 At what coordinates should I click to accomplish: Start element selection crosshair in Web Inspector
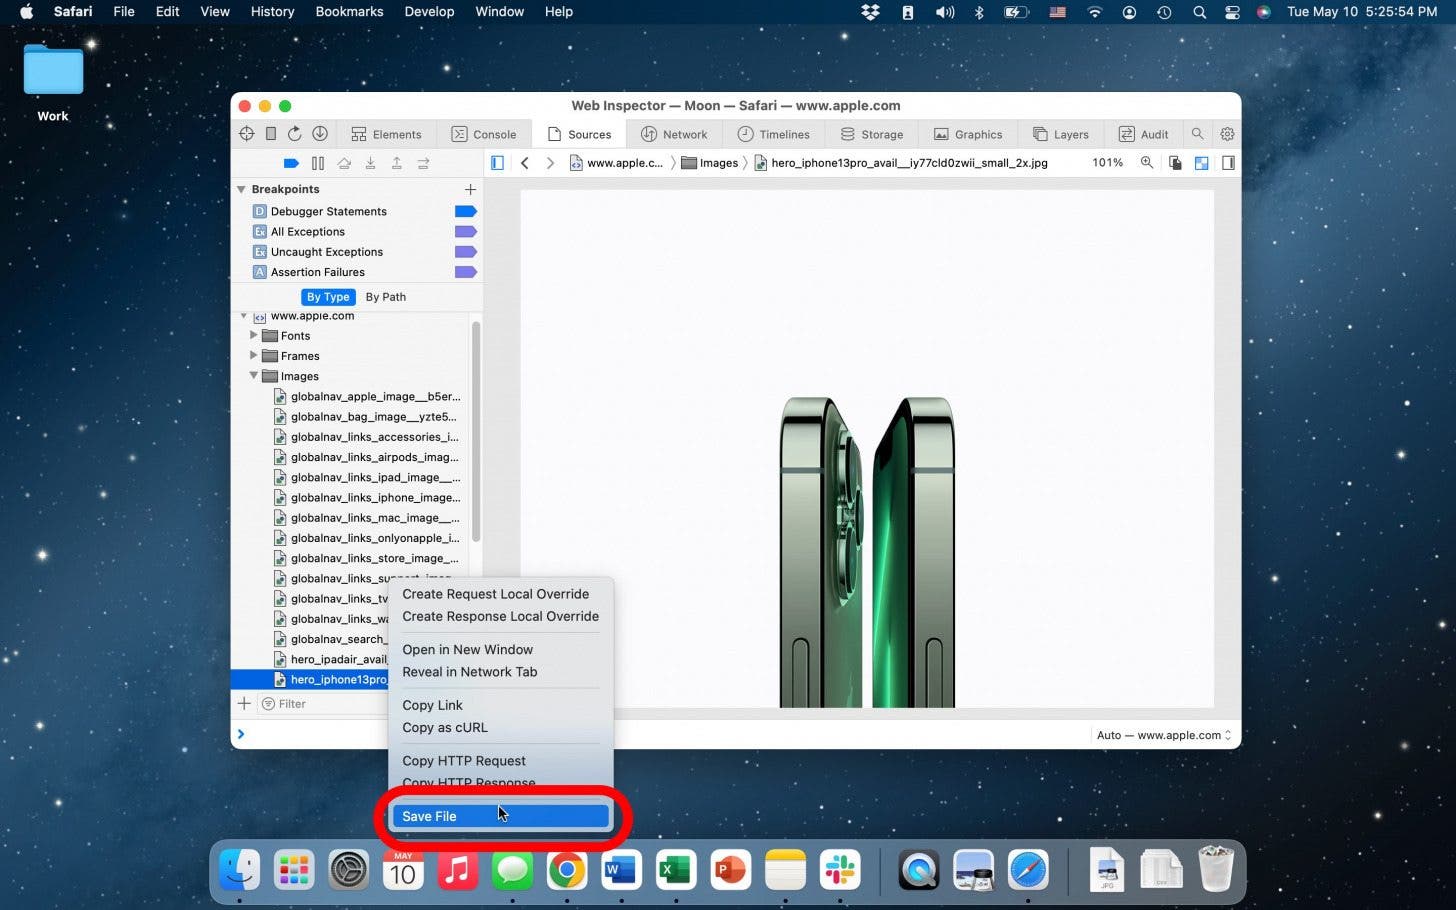(247, 134)
